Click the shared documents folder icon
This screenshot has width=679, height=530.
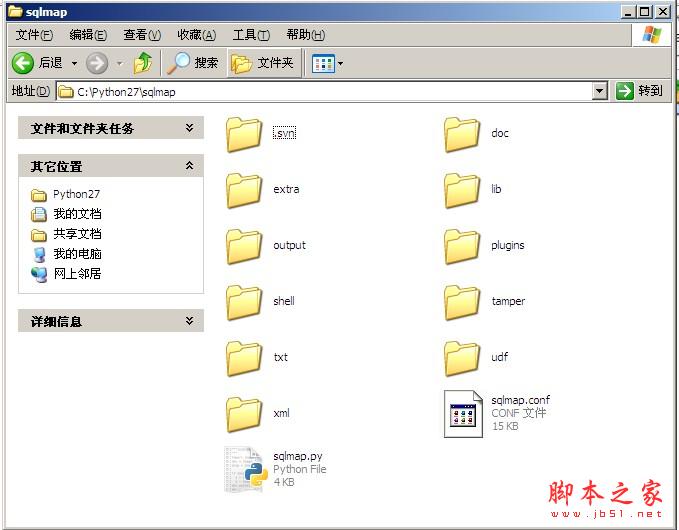pyautogui.click(x=39, y=235)
